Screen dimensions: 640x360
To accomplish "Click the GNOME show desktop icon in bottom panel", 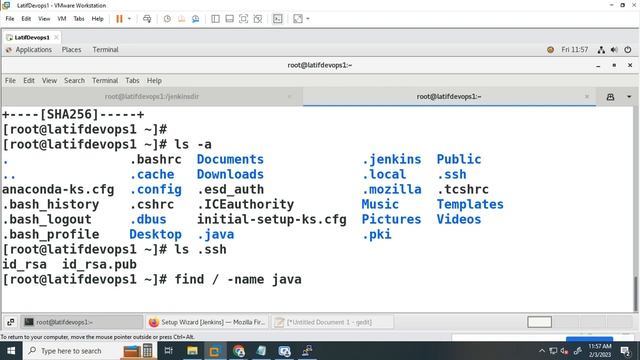I will [11, 322].
